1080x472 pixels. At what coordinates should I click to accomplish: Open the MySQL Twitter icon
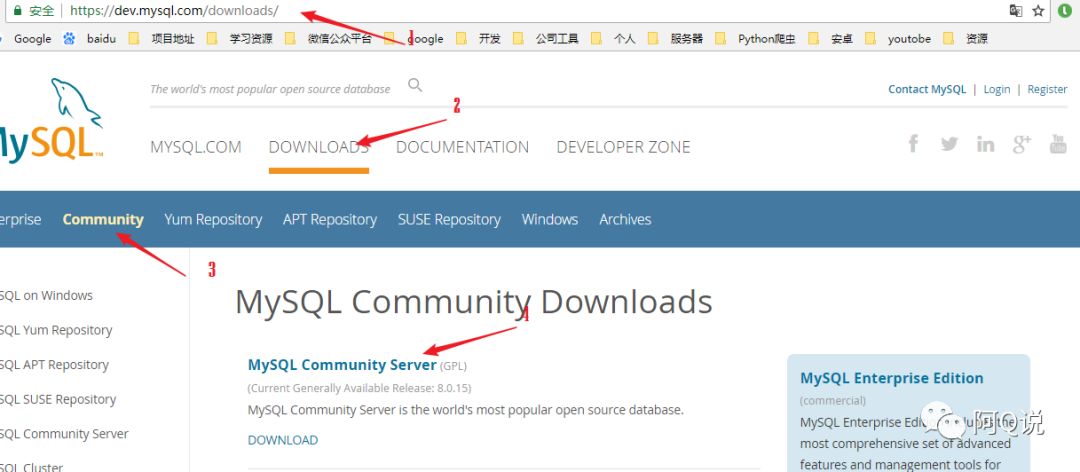tap(949, 143)
